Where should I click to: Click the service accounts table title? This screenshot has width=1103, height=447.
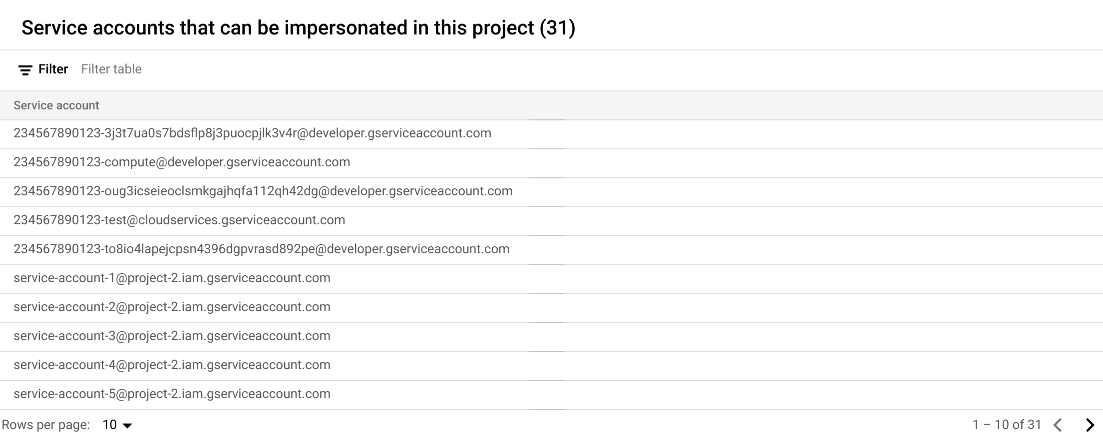tap(298, 28)
